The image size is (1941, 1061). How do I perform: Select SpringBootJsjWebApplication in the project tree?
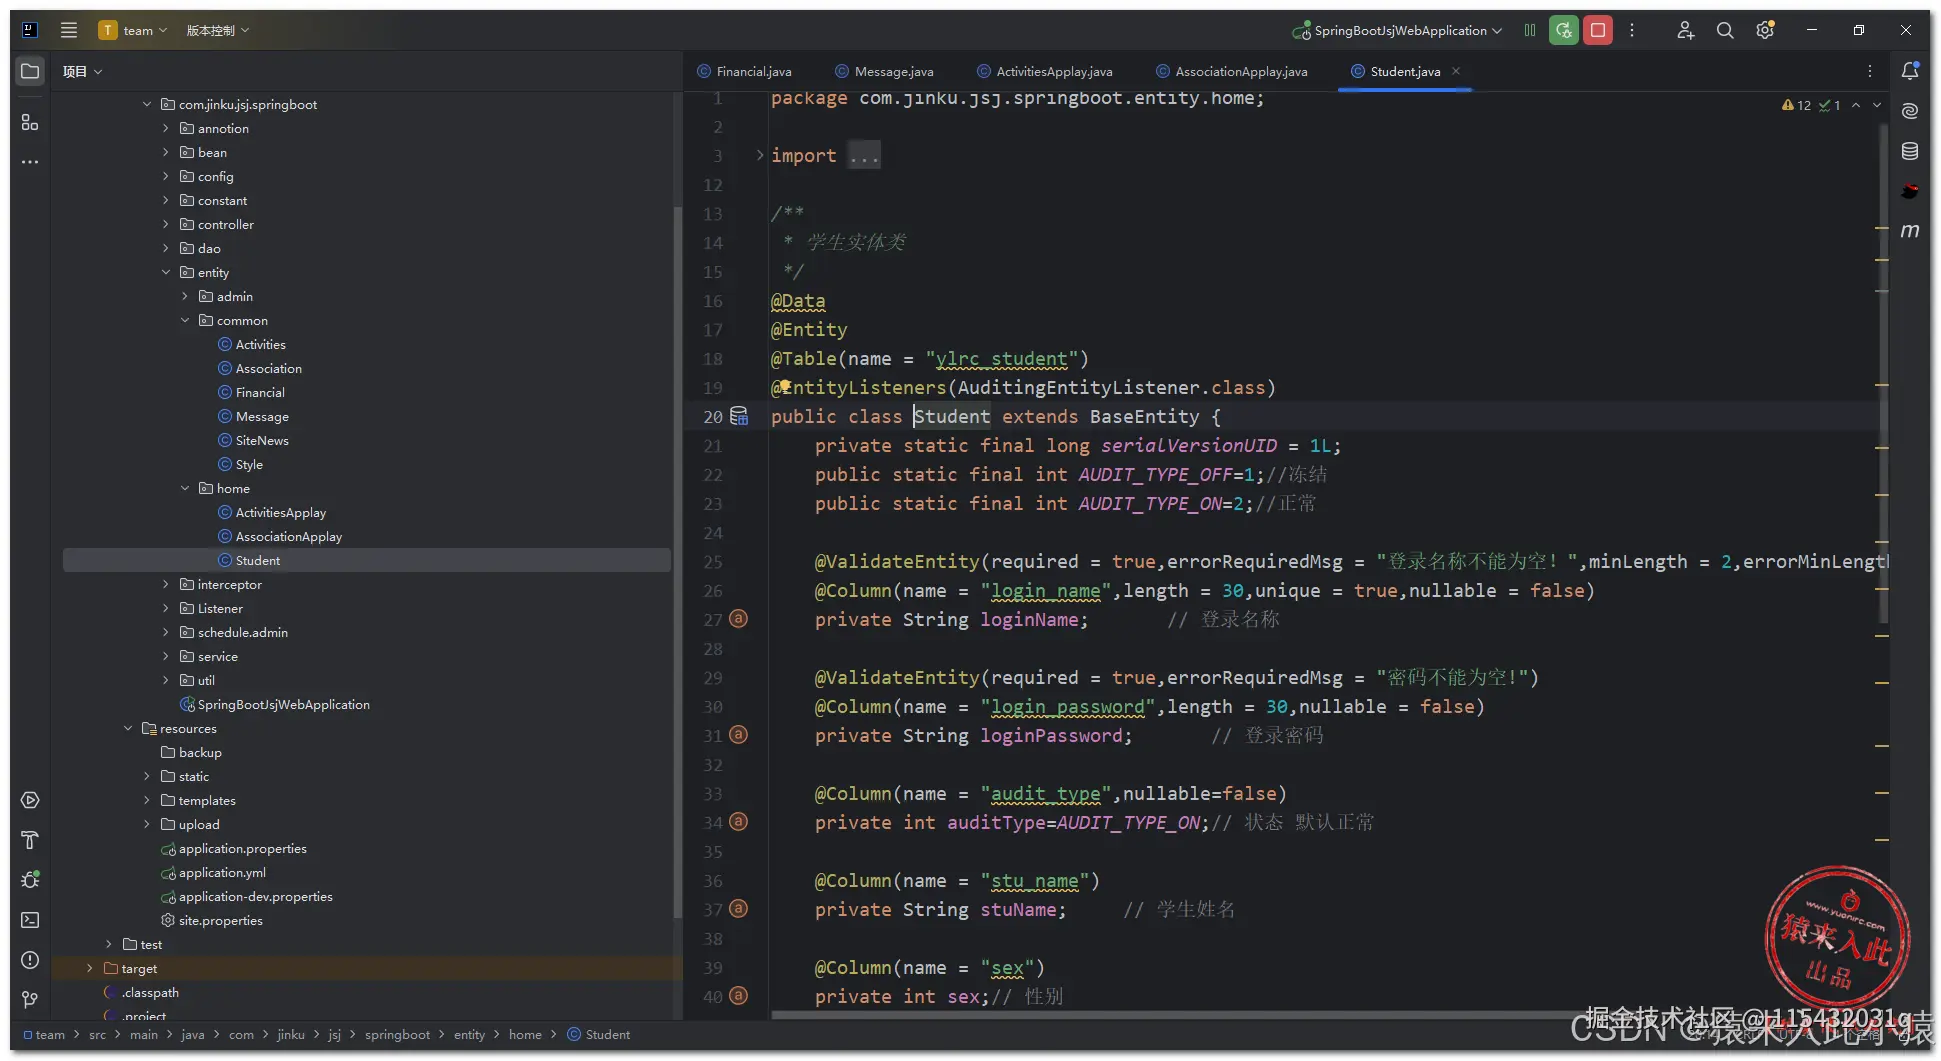(283, 704)
